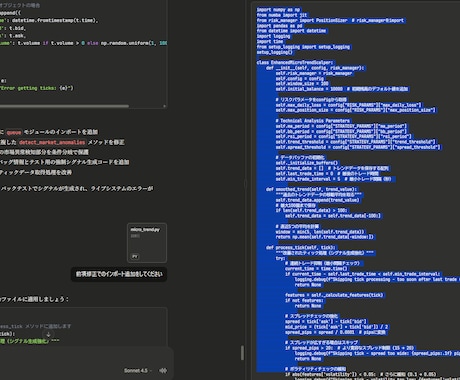Click the 'current_time = time.time()' line
The height and width of the screenshot is (380, 460).
(x=316, y=268)
